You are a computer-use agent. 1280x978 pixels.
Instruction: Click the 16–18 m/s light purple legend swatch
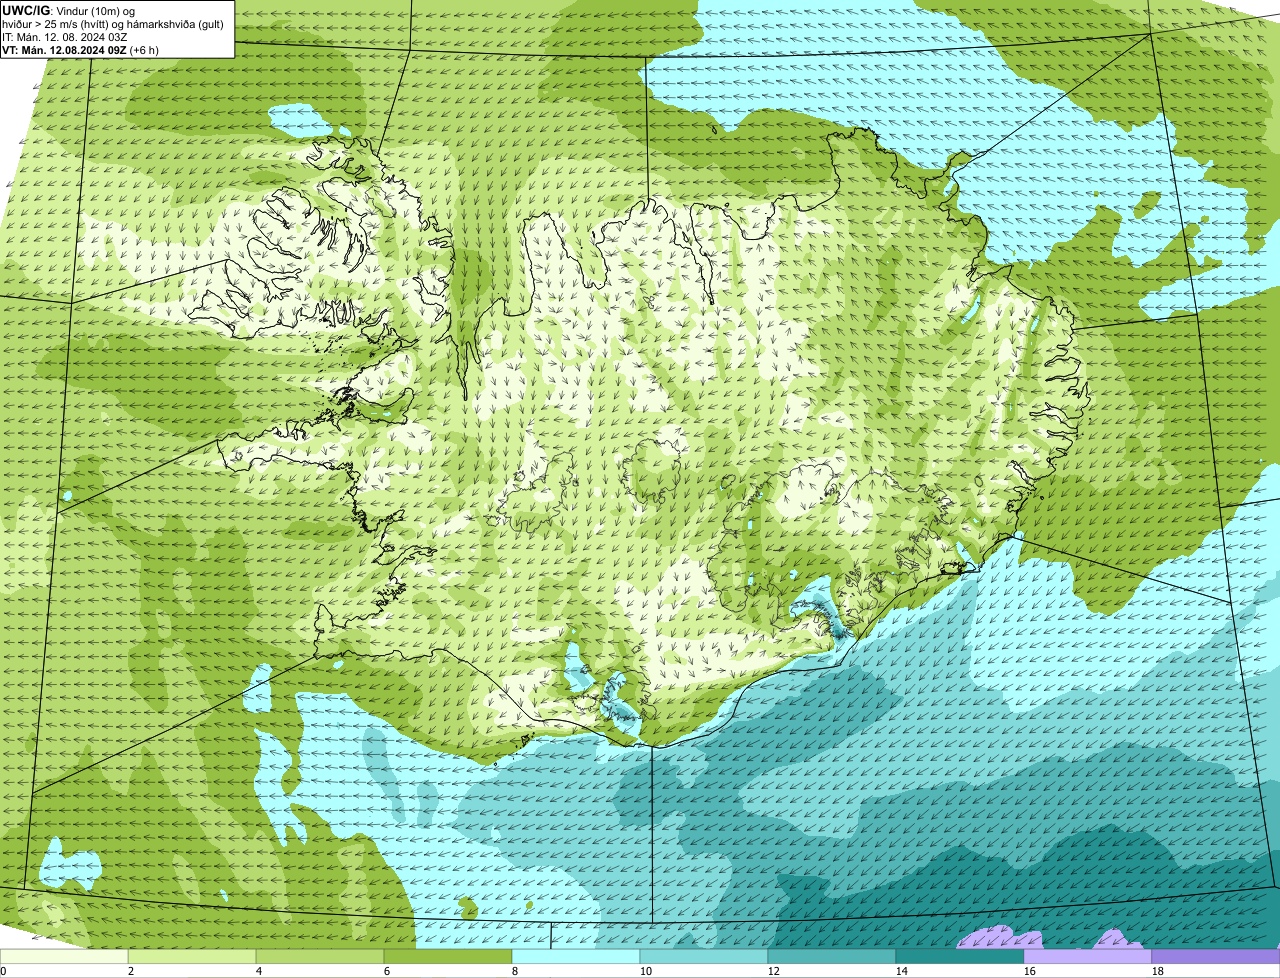tap(1088, 957)
